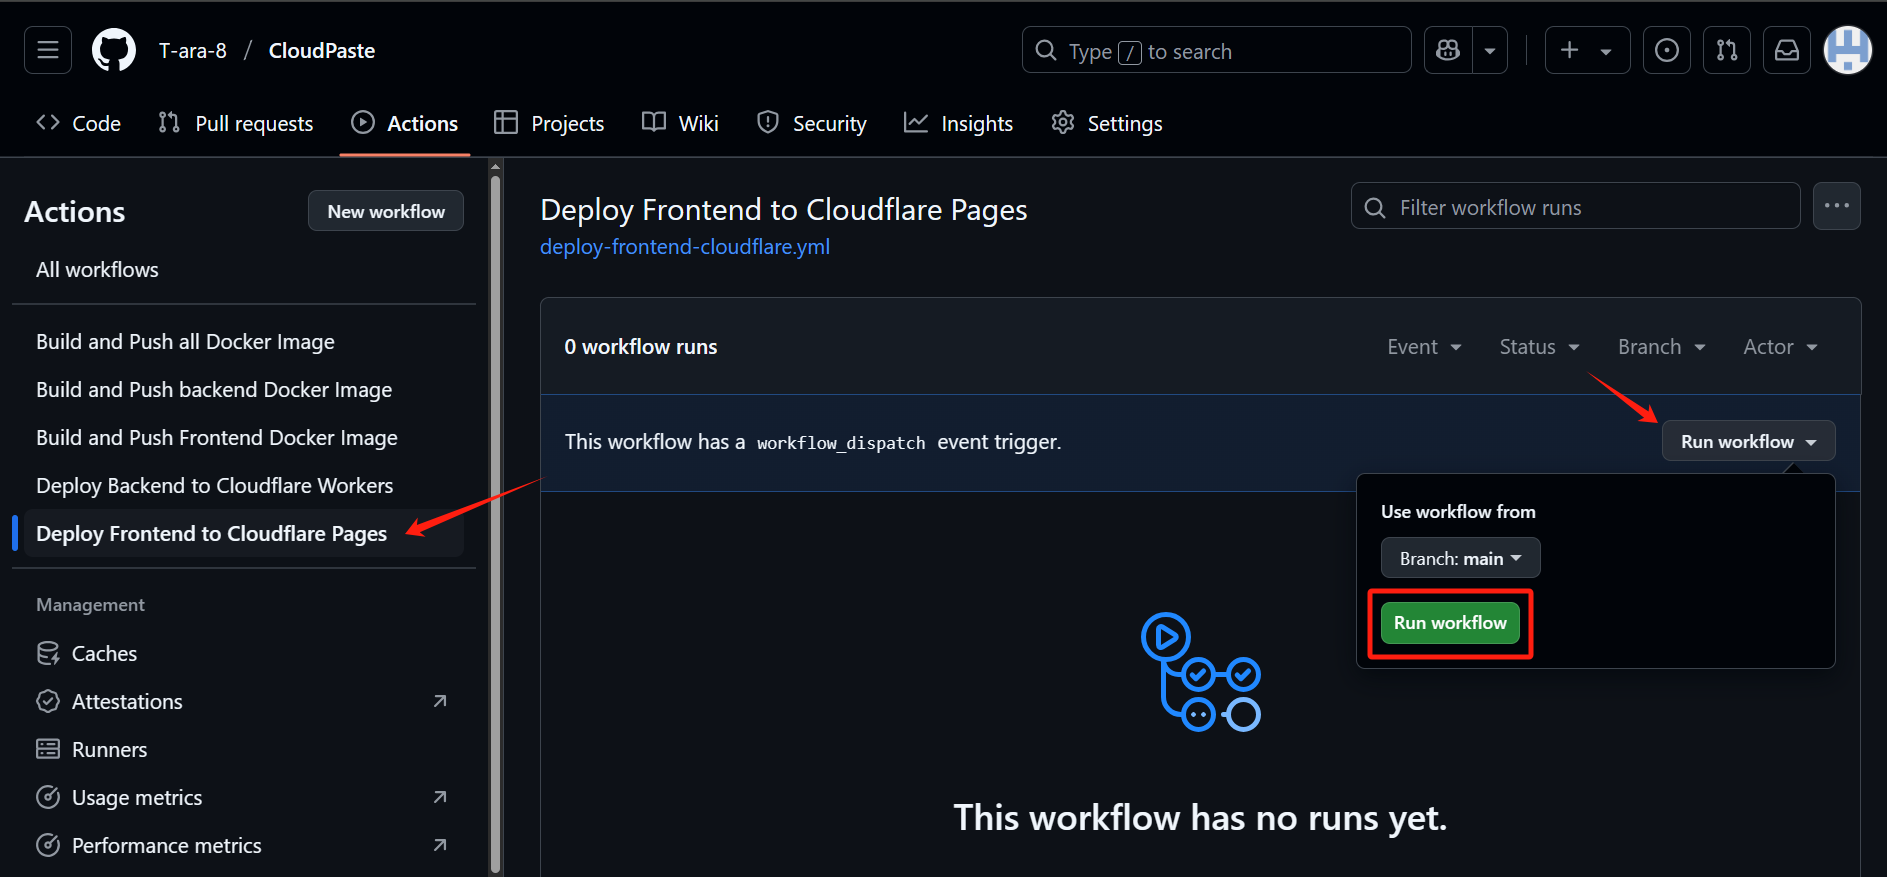Open the pull requests icon in header

(1727, 50)
